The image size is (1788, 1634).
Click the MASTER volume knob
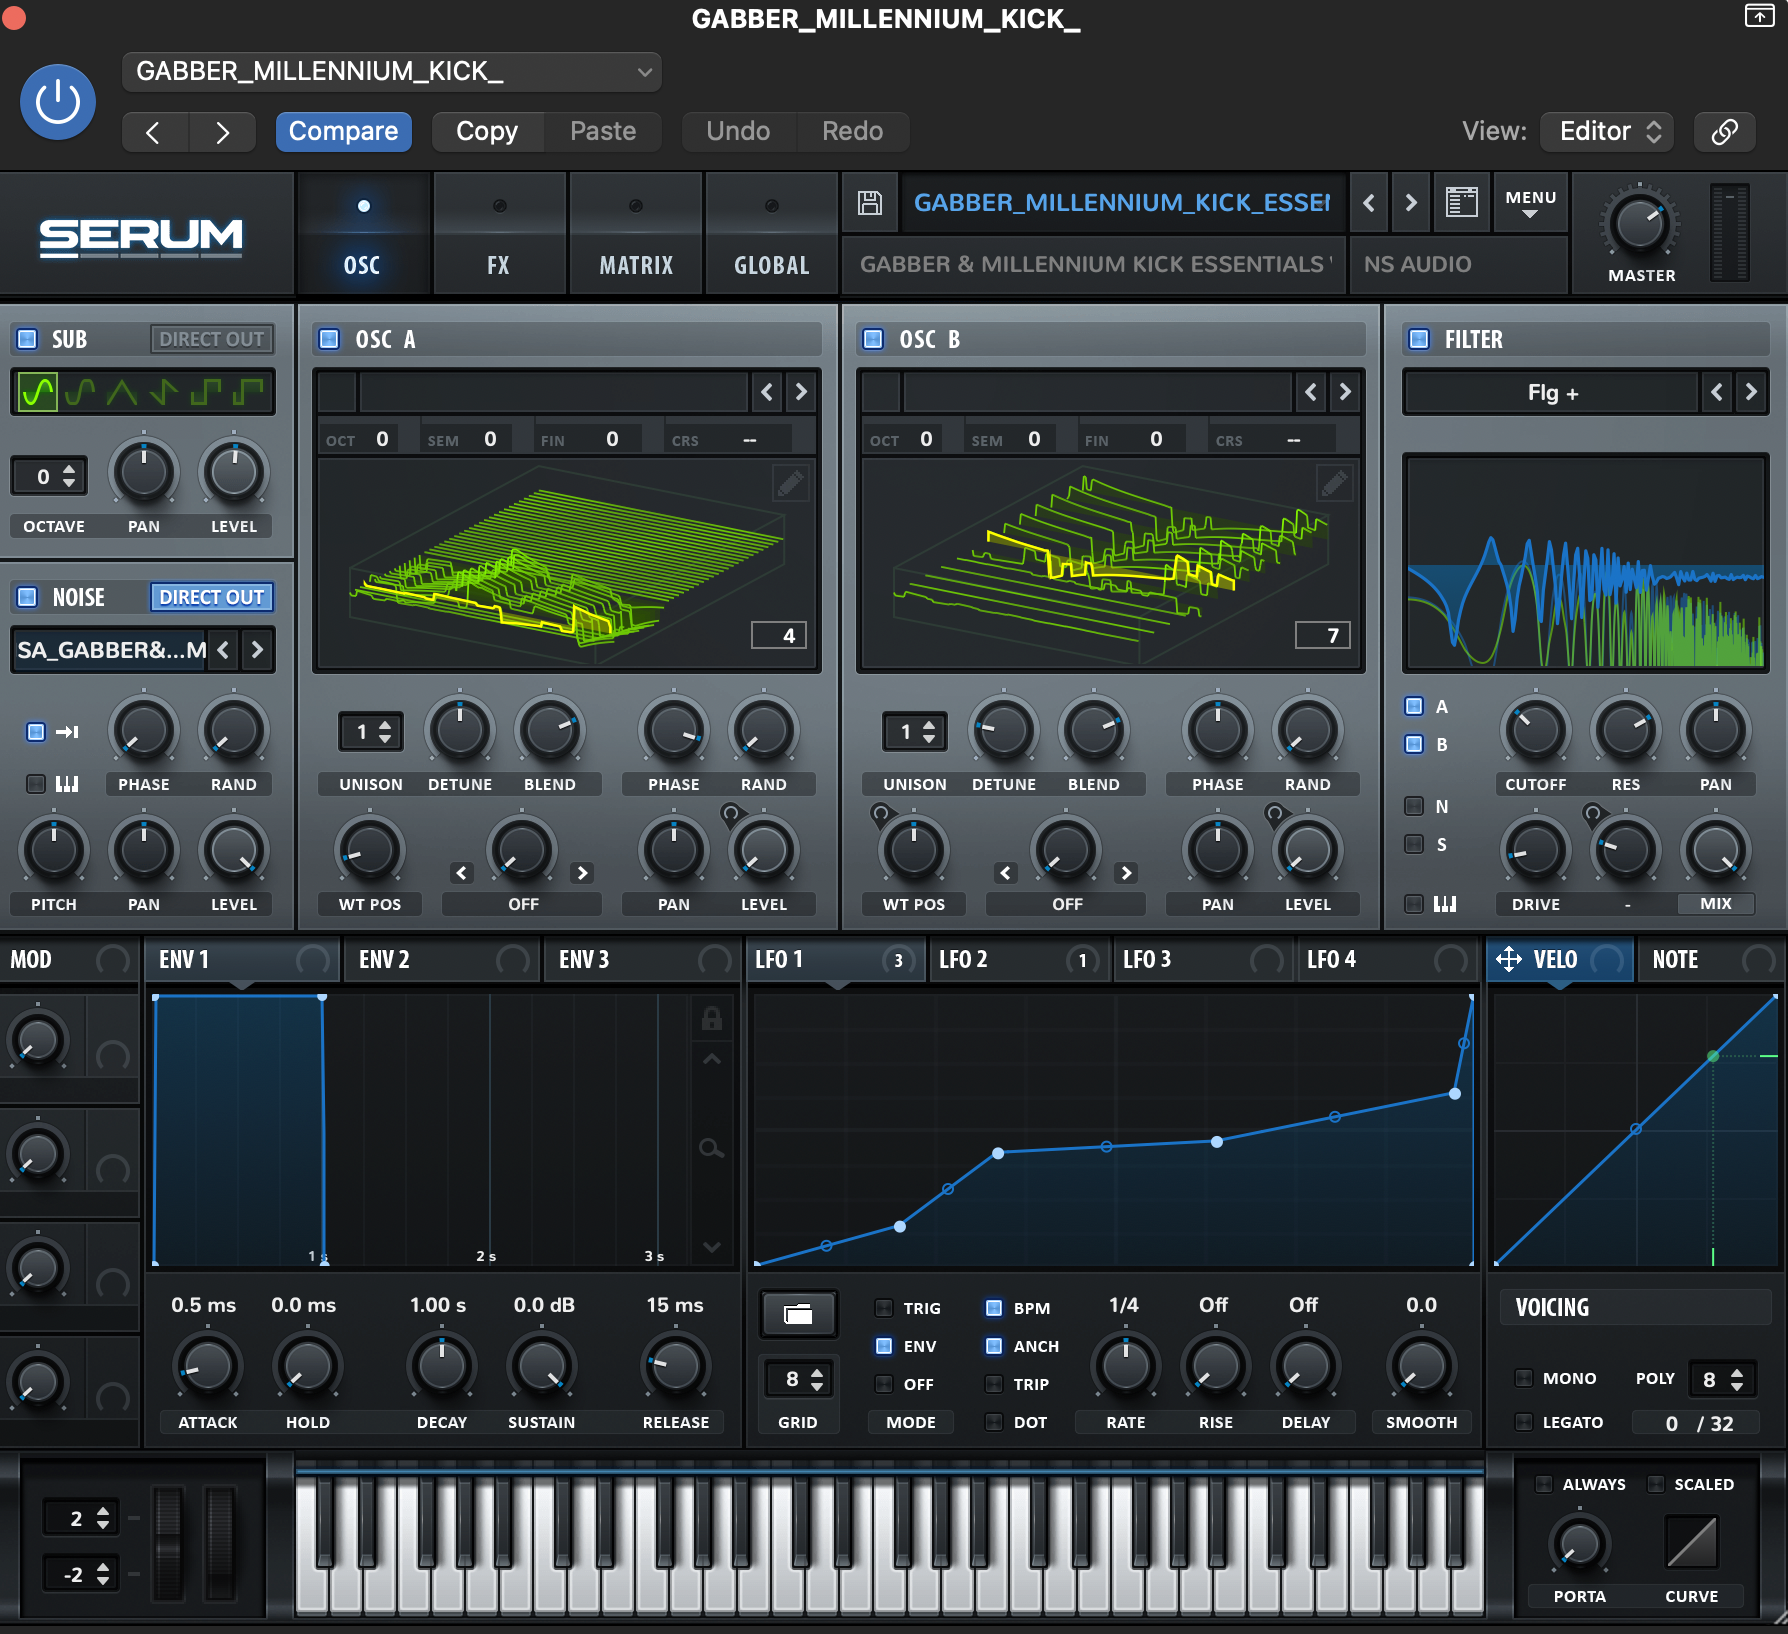click(1640, 224)
